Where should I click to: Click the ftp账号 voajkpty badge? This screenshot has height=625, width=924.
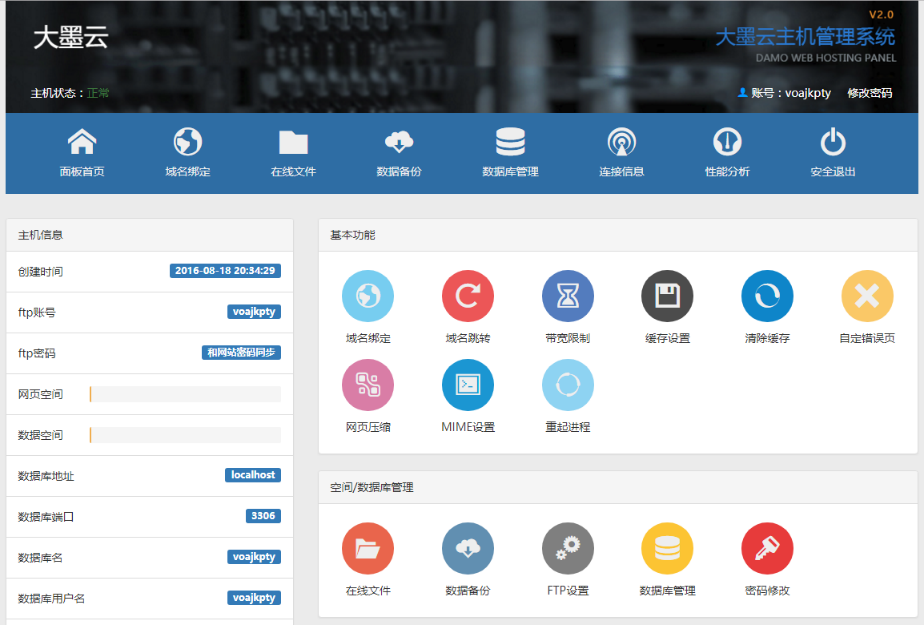254,312
